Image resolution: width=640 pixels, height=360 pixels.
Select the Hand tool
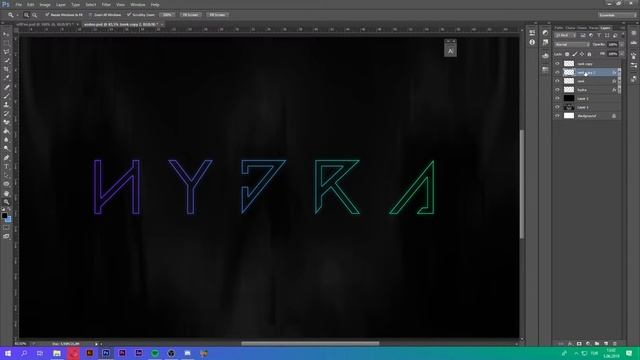(x=6, y=193)
